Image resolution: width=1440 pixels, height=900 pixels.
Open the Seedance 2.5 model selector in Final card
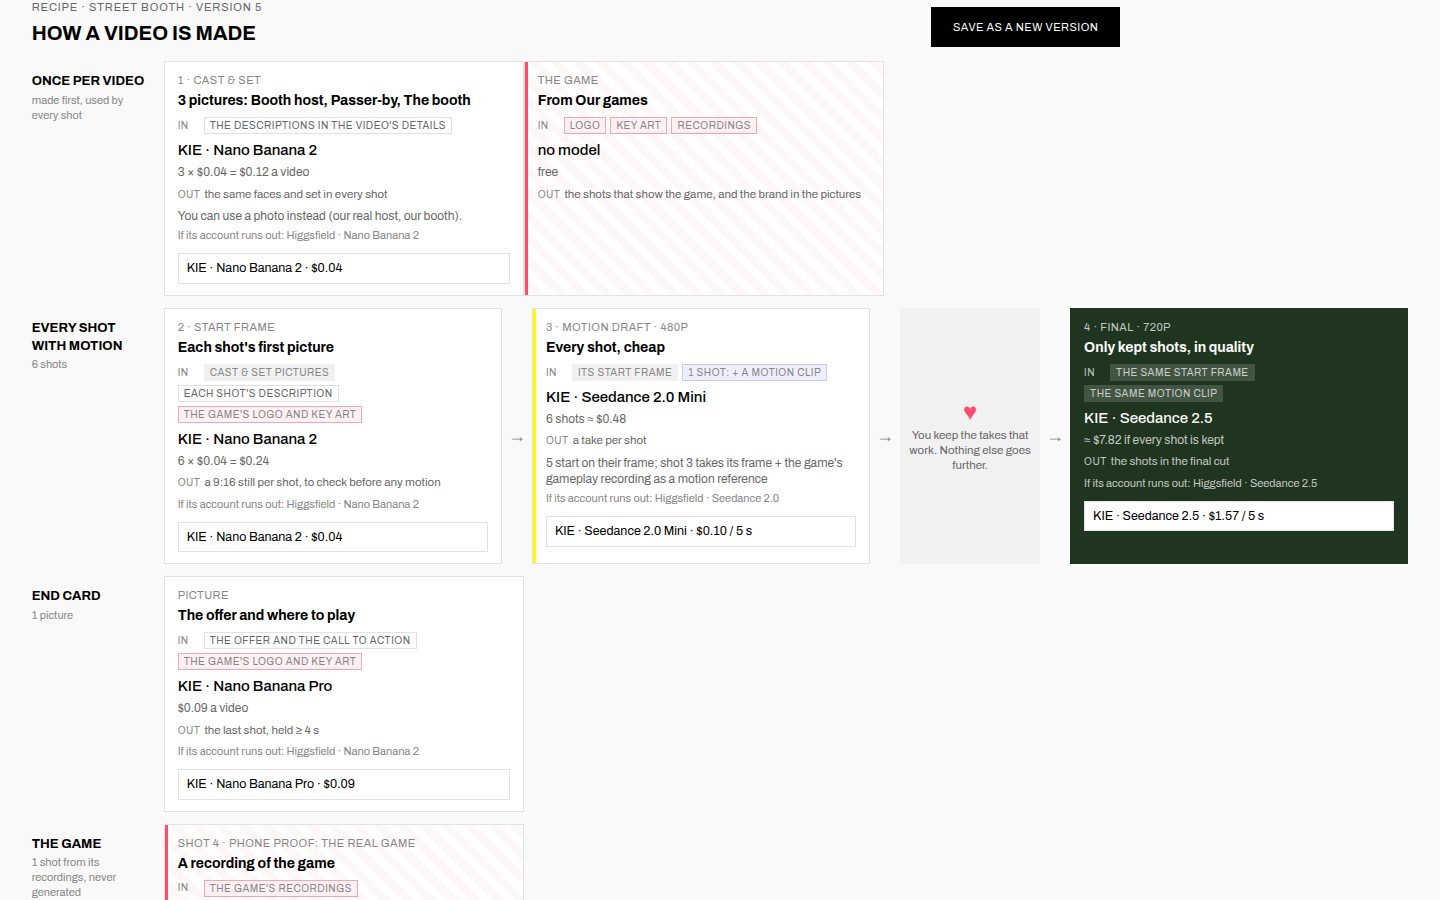click(1239, 516)
